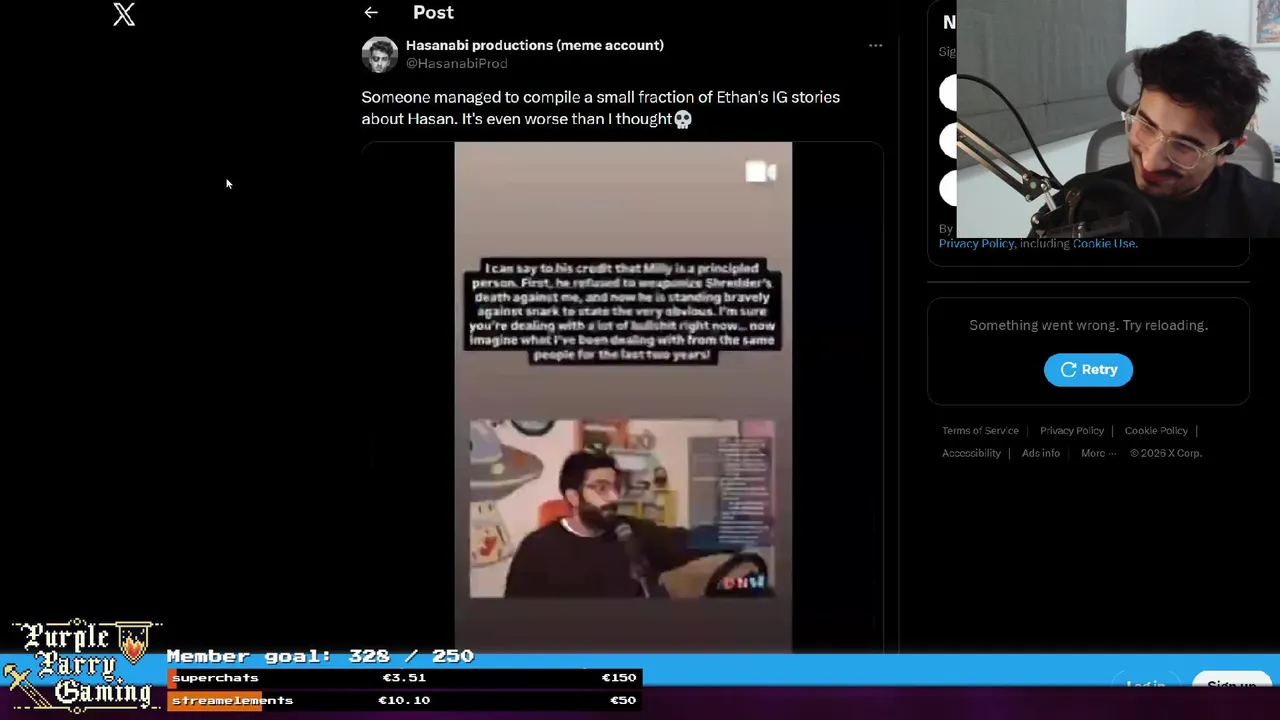
Task: Open the Privacy Policy link in signup box
Action: pyautogui.click(x=976, y=244)
